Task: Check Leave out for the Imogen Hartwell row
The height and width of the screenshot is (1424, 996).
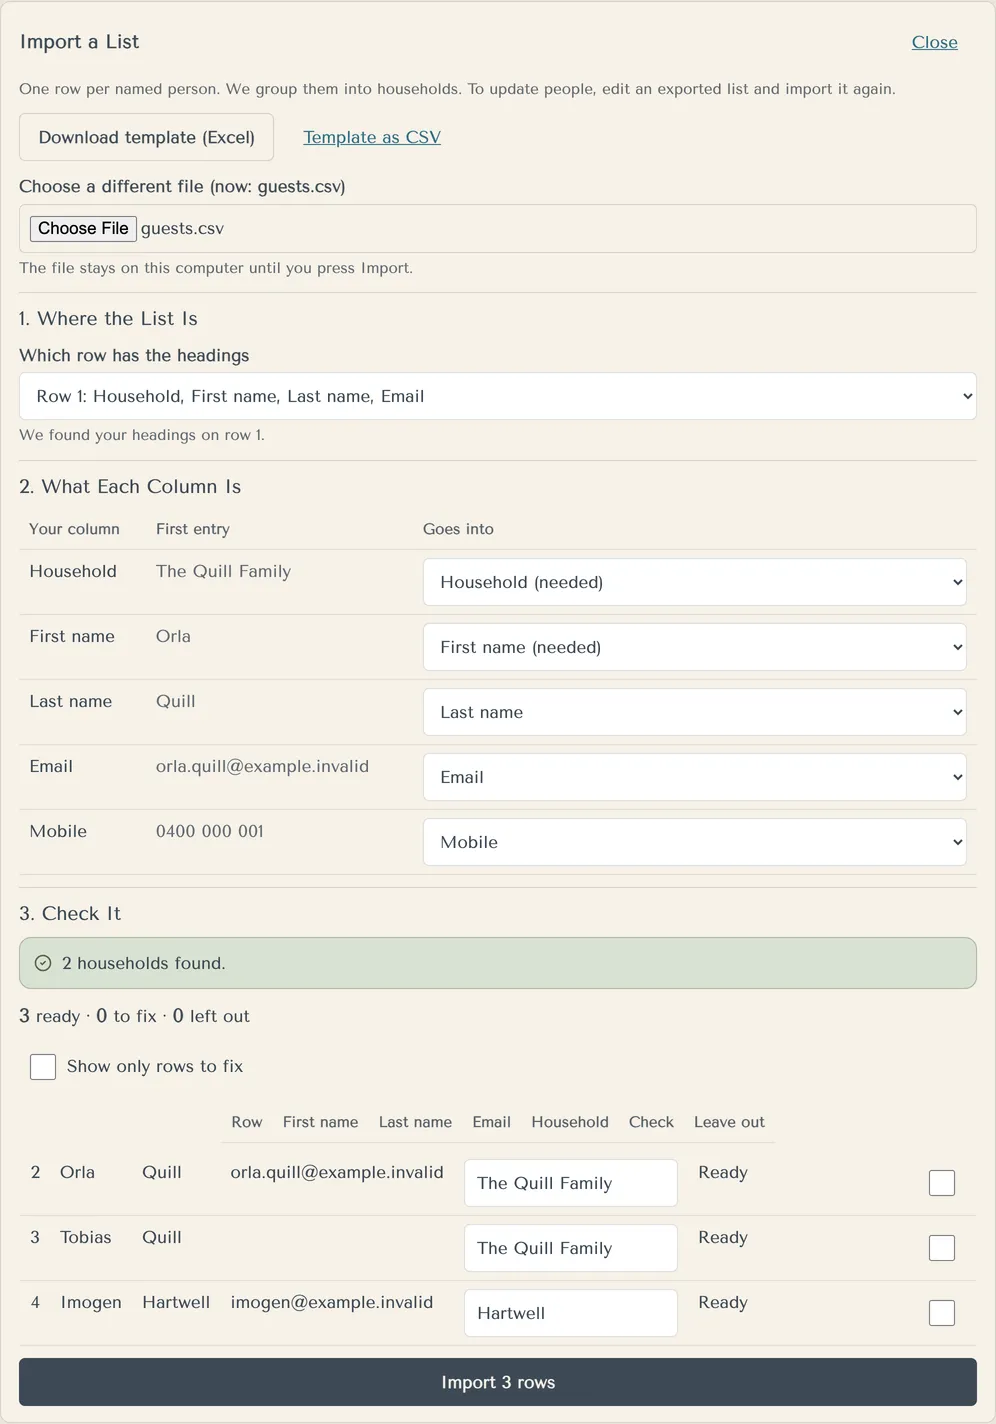Action: pyautogui.click(x=942, y=1313)
